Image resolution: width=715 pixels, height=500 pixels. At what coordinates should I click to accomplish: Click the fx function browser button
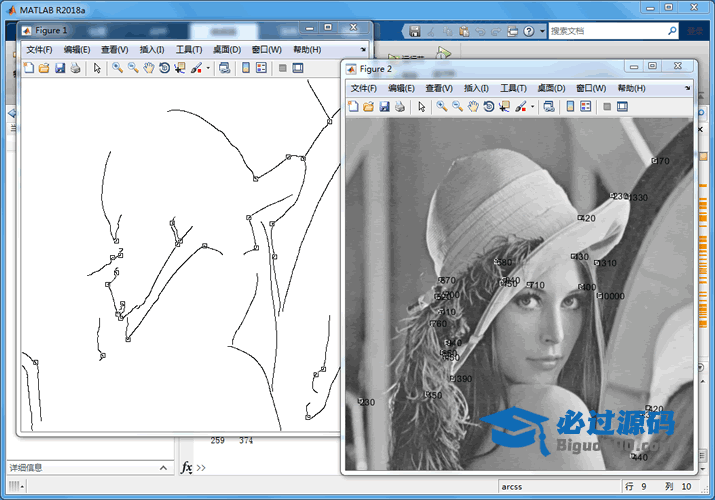[187, 468]
